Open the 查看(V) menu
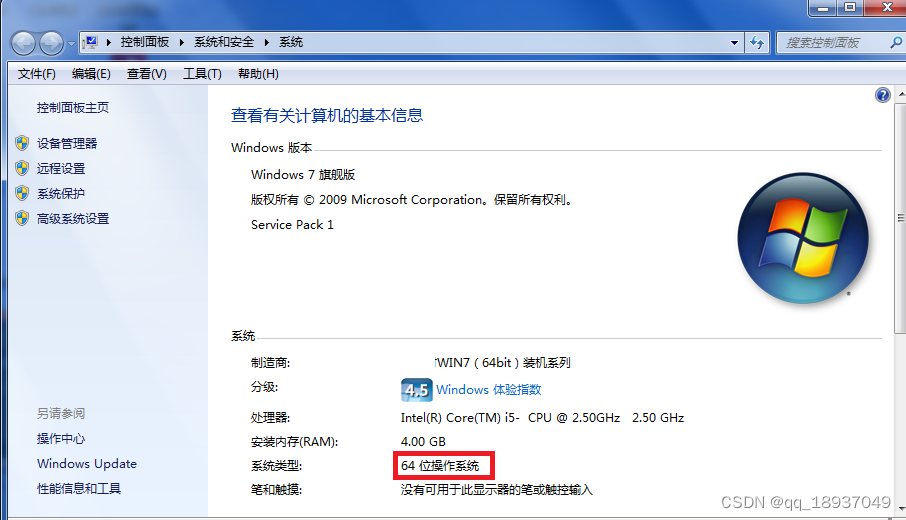This screenshot has width=906, height=520. coord(147,74)
